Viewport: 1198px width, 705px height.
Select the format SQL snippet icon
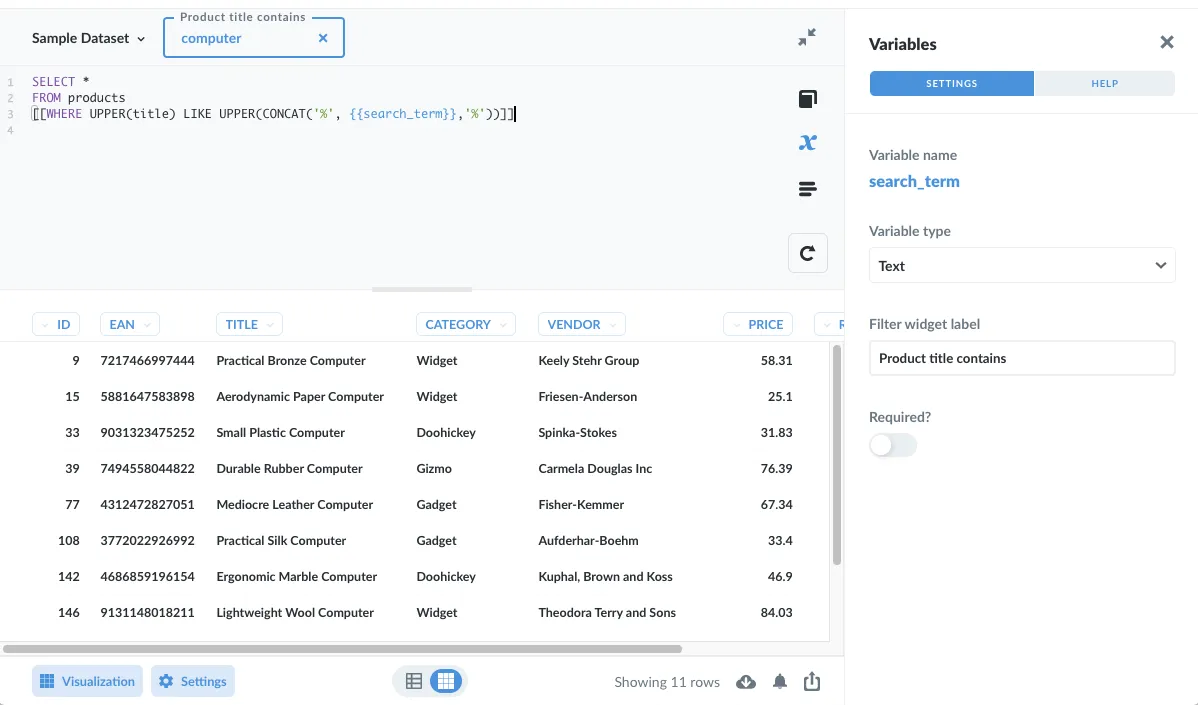coord(807,188)
